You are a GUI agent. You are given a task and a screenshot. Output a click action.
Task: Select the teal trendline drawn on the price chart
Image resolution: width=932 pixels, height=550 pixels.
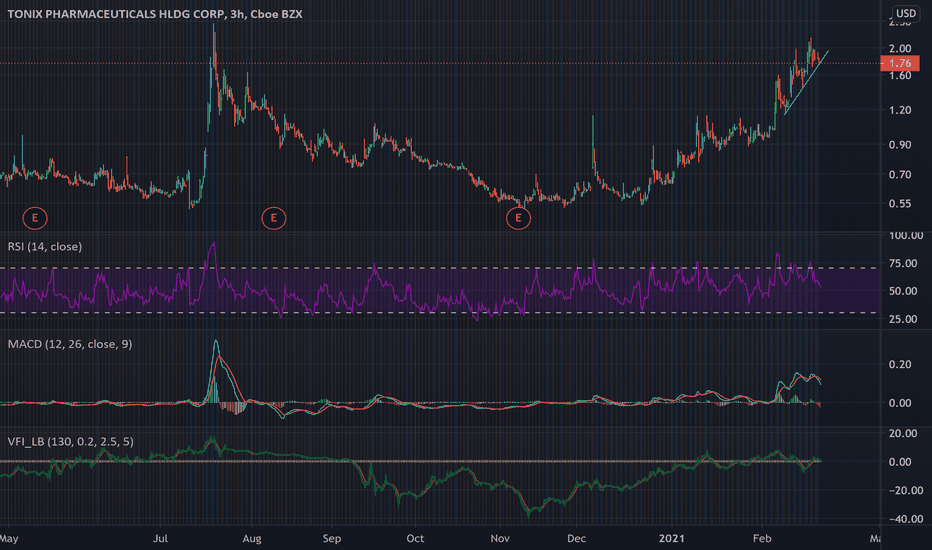(806, 83)
